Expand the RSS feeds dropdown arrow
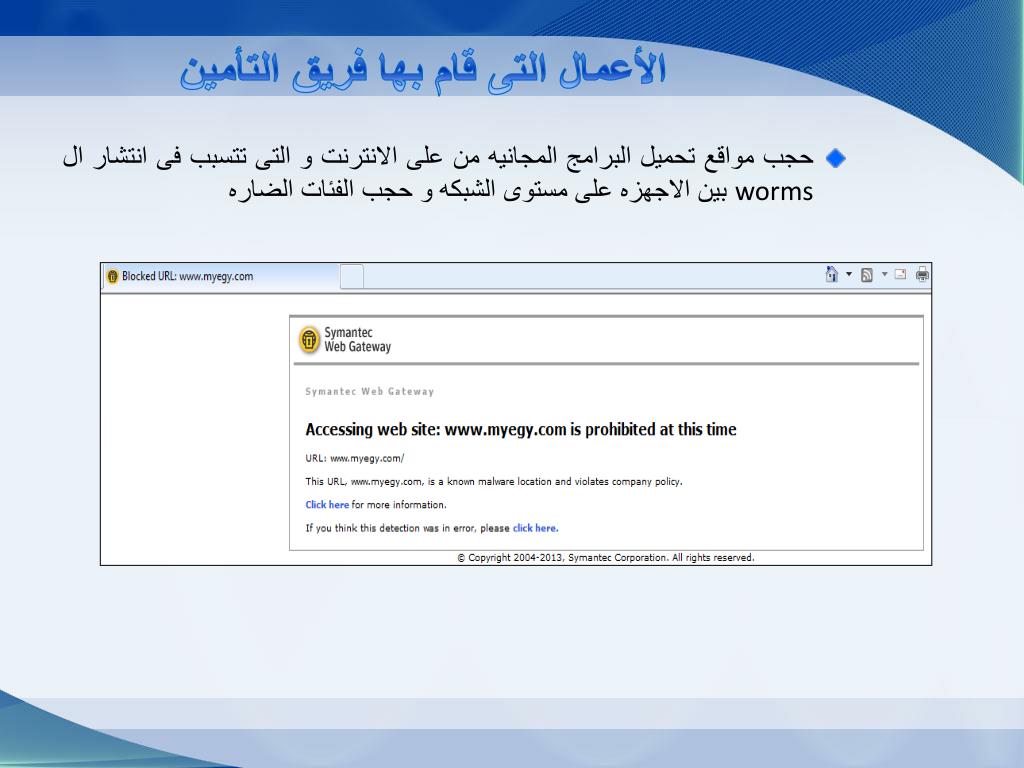Image resolution: width=1024 pixels, height=768 pixels. pos(884,274)
